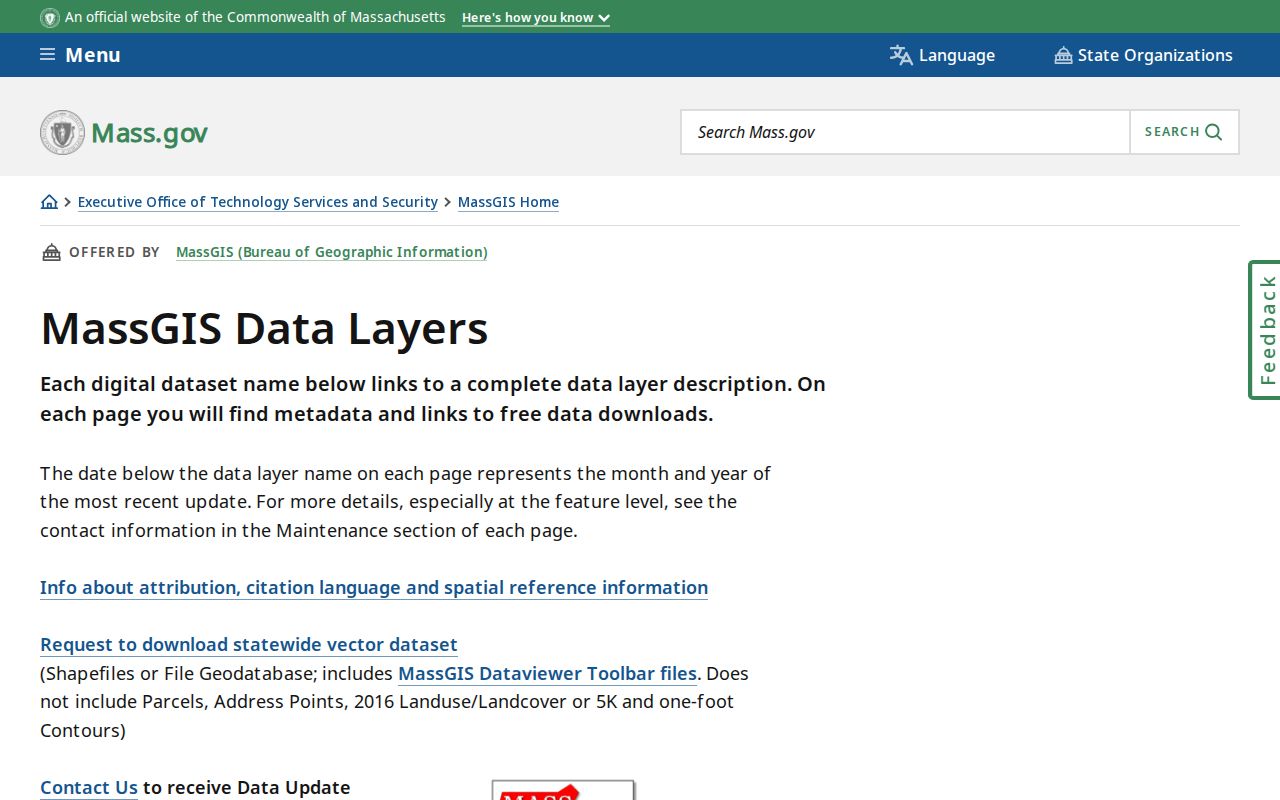This screenshot has height=800, width=1280.
Task: Open the Menu label in navigation
Action: coord(93,55)
